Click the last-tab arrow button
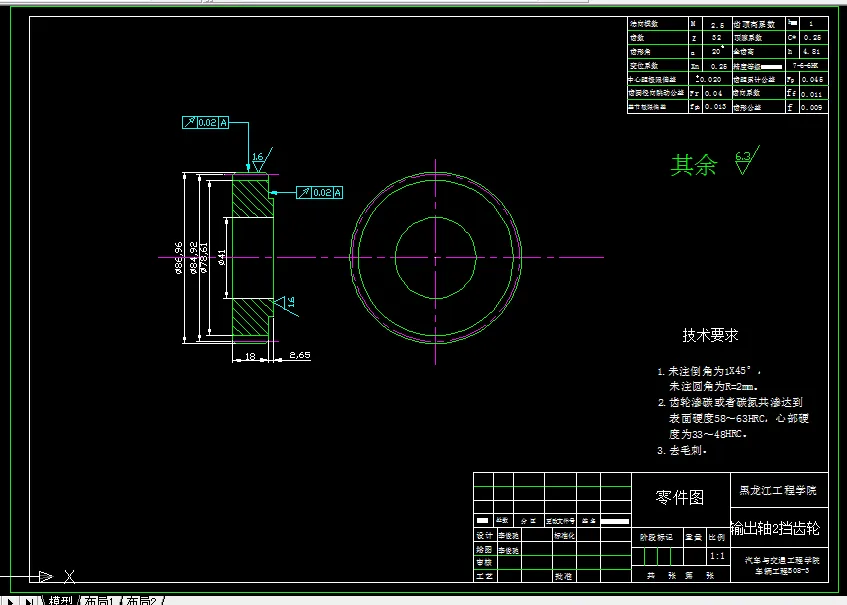This screenshot has height=605, width=847. click(29, 601)
